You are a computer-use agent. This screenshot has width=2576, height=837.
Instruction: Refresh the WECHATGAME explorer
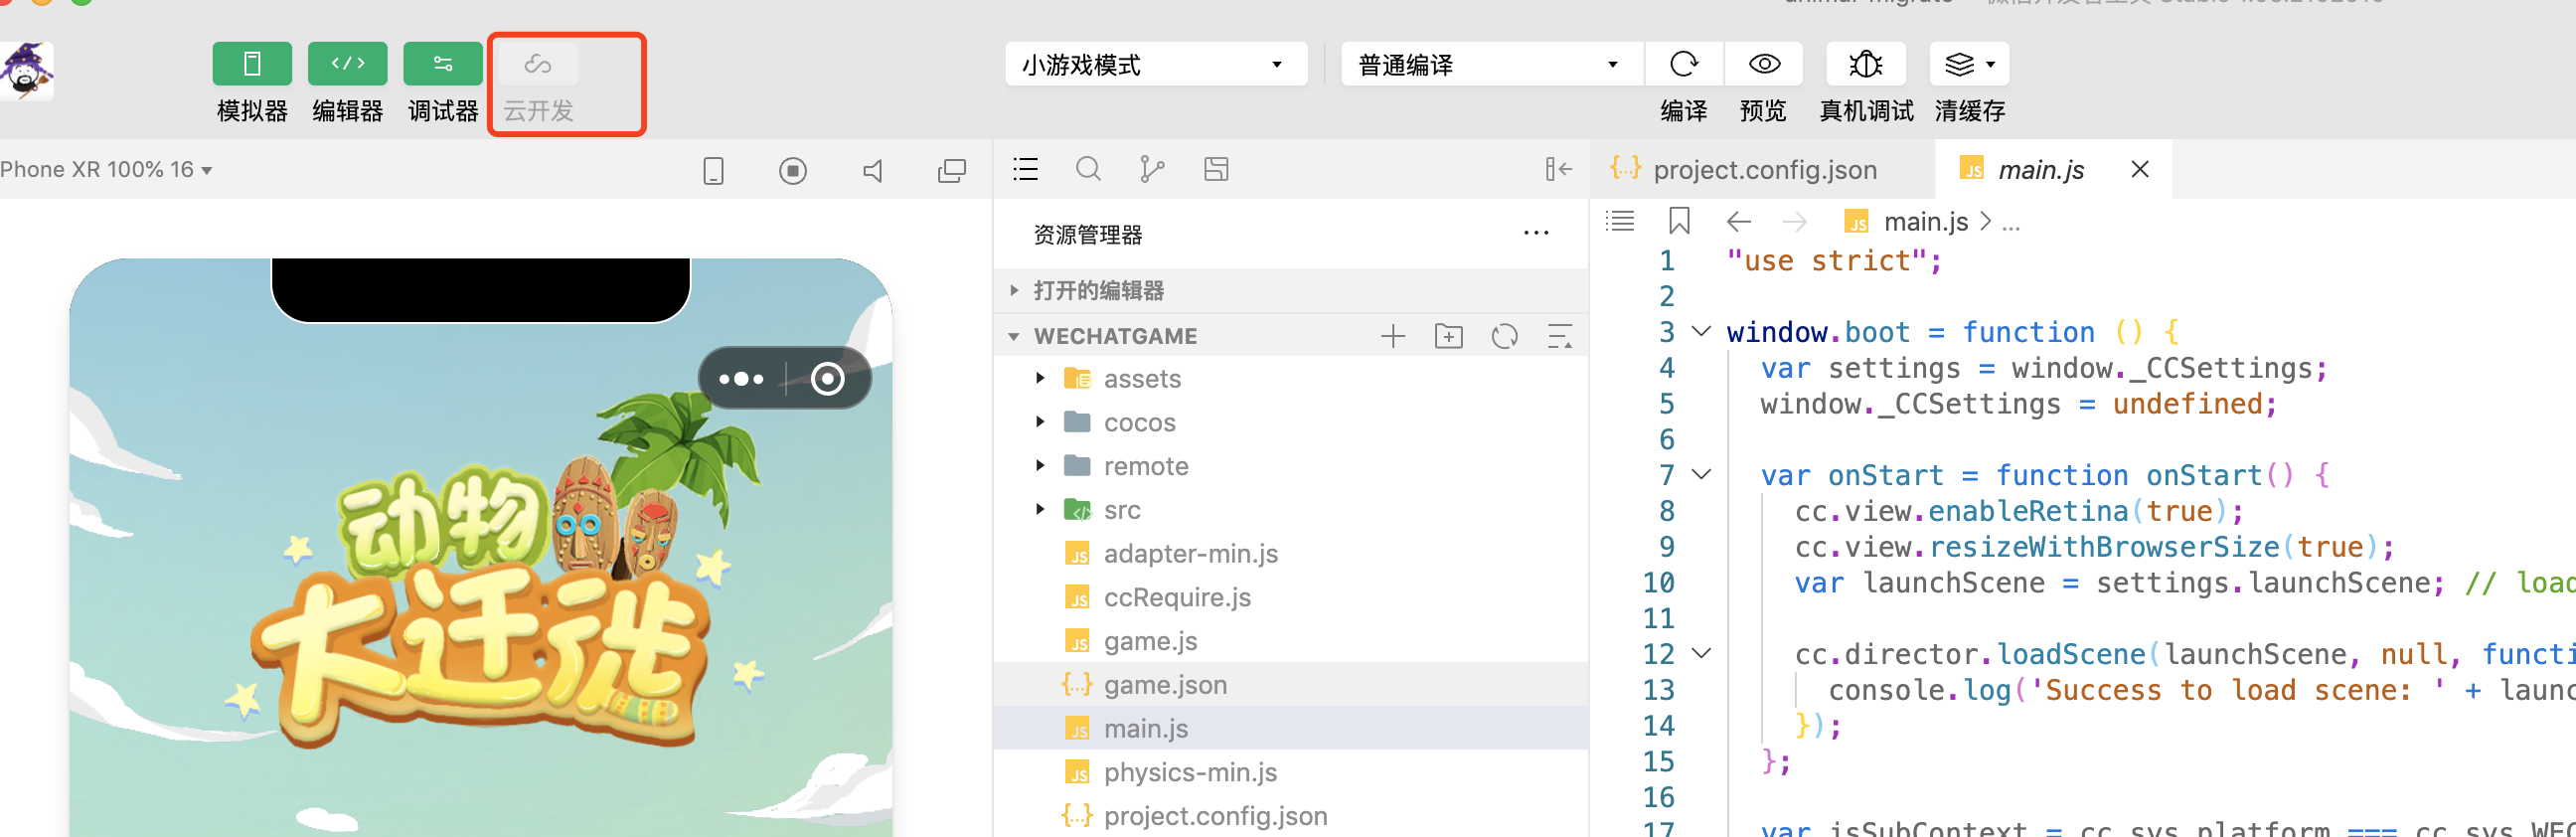click(1505, 336)
